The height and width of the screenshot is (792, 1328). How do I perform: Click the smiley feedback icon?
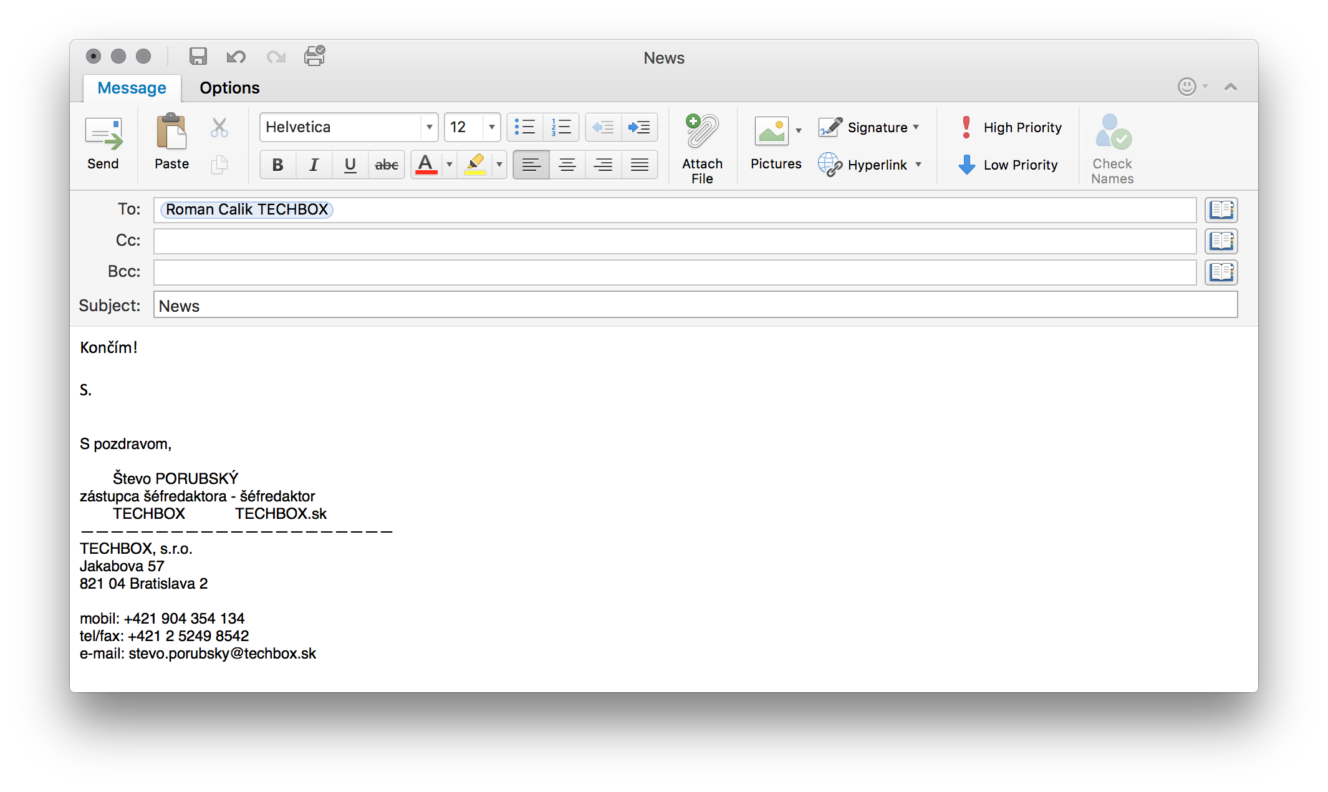coord(1187,87)
